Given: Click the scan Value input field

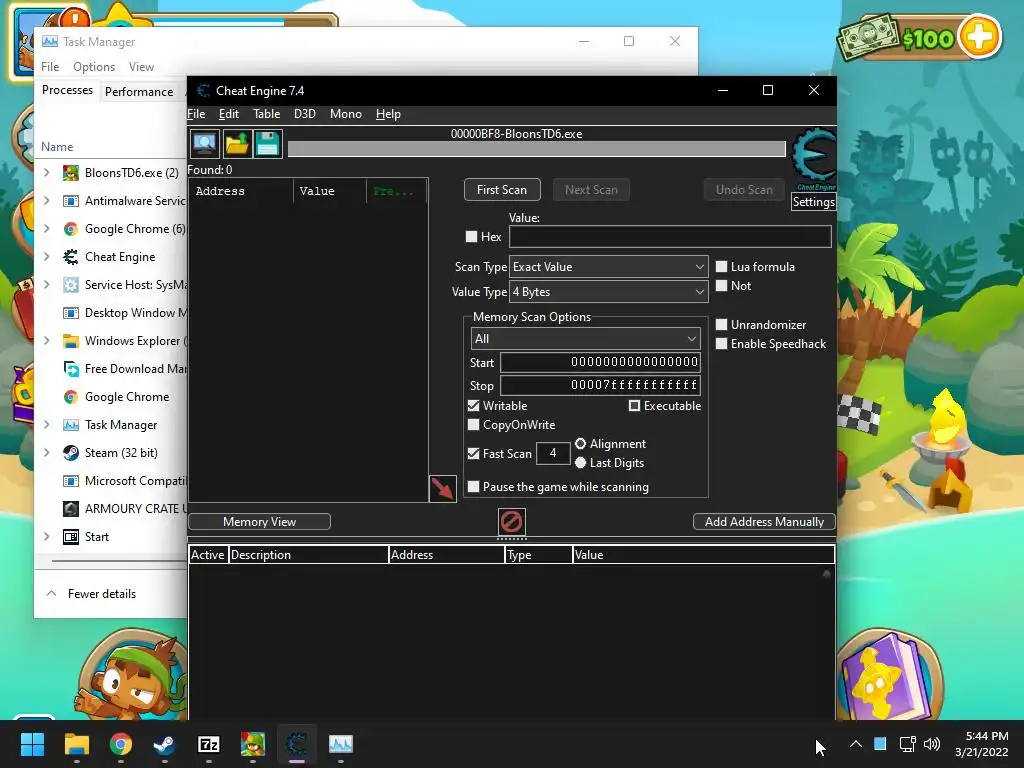Looking at the screenshot, I should (670, 237).
